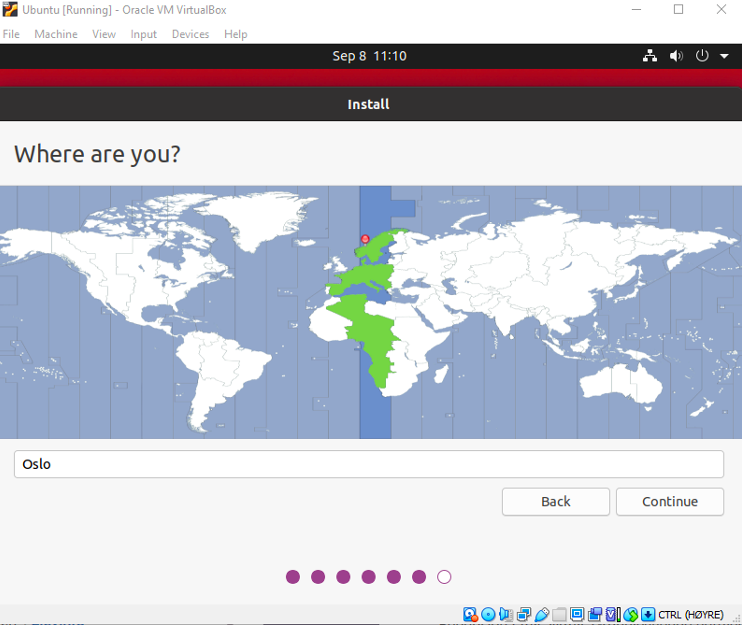
Task: Open the Devices menu
Action: coord(190,34)
